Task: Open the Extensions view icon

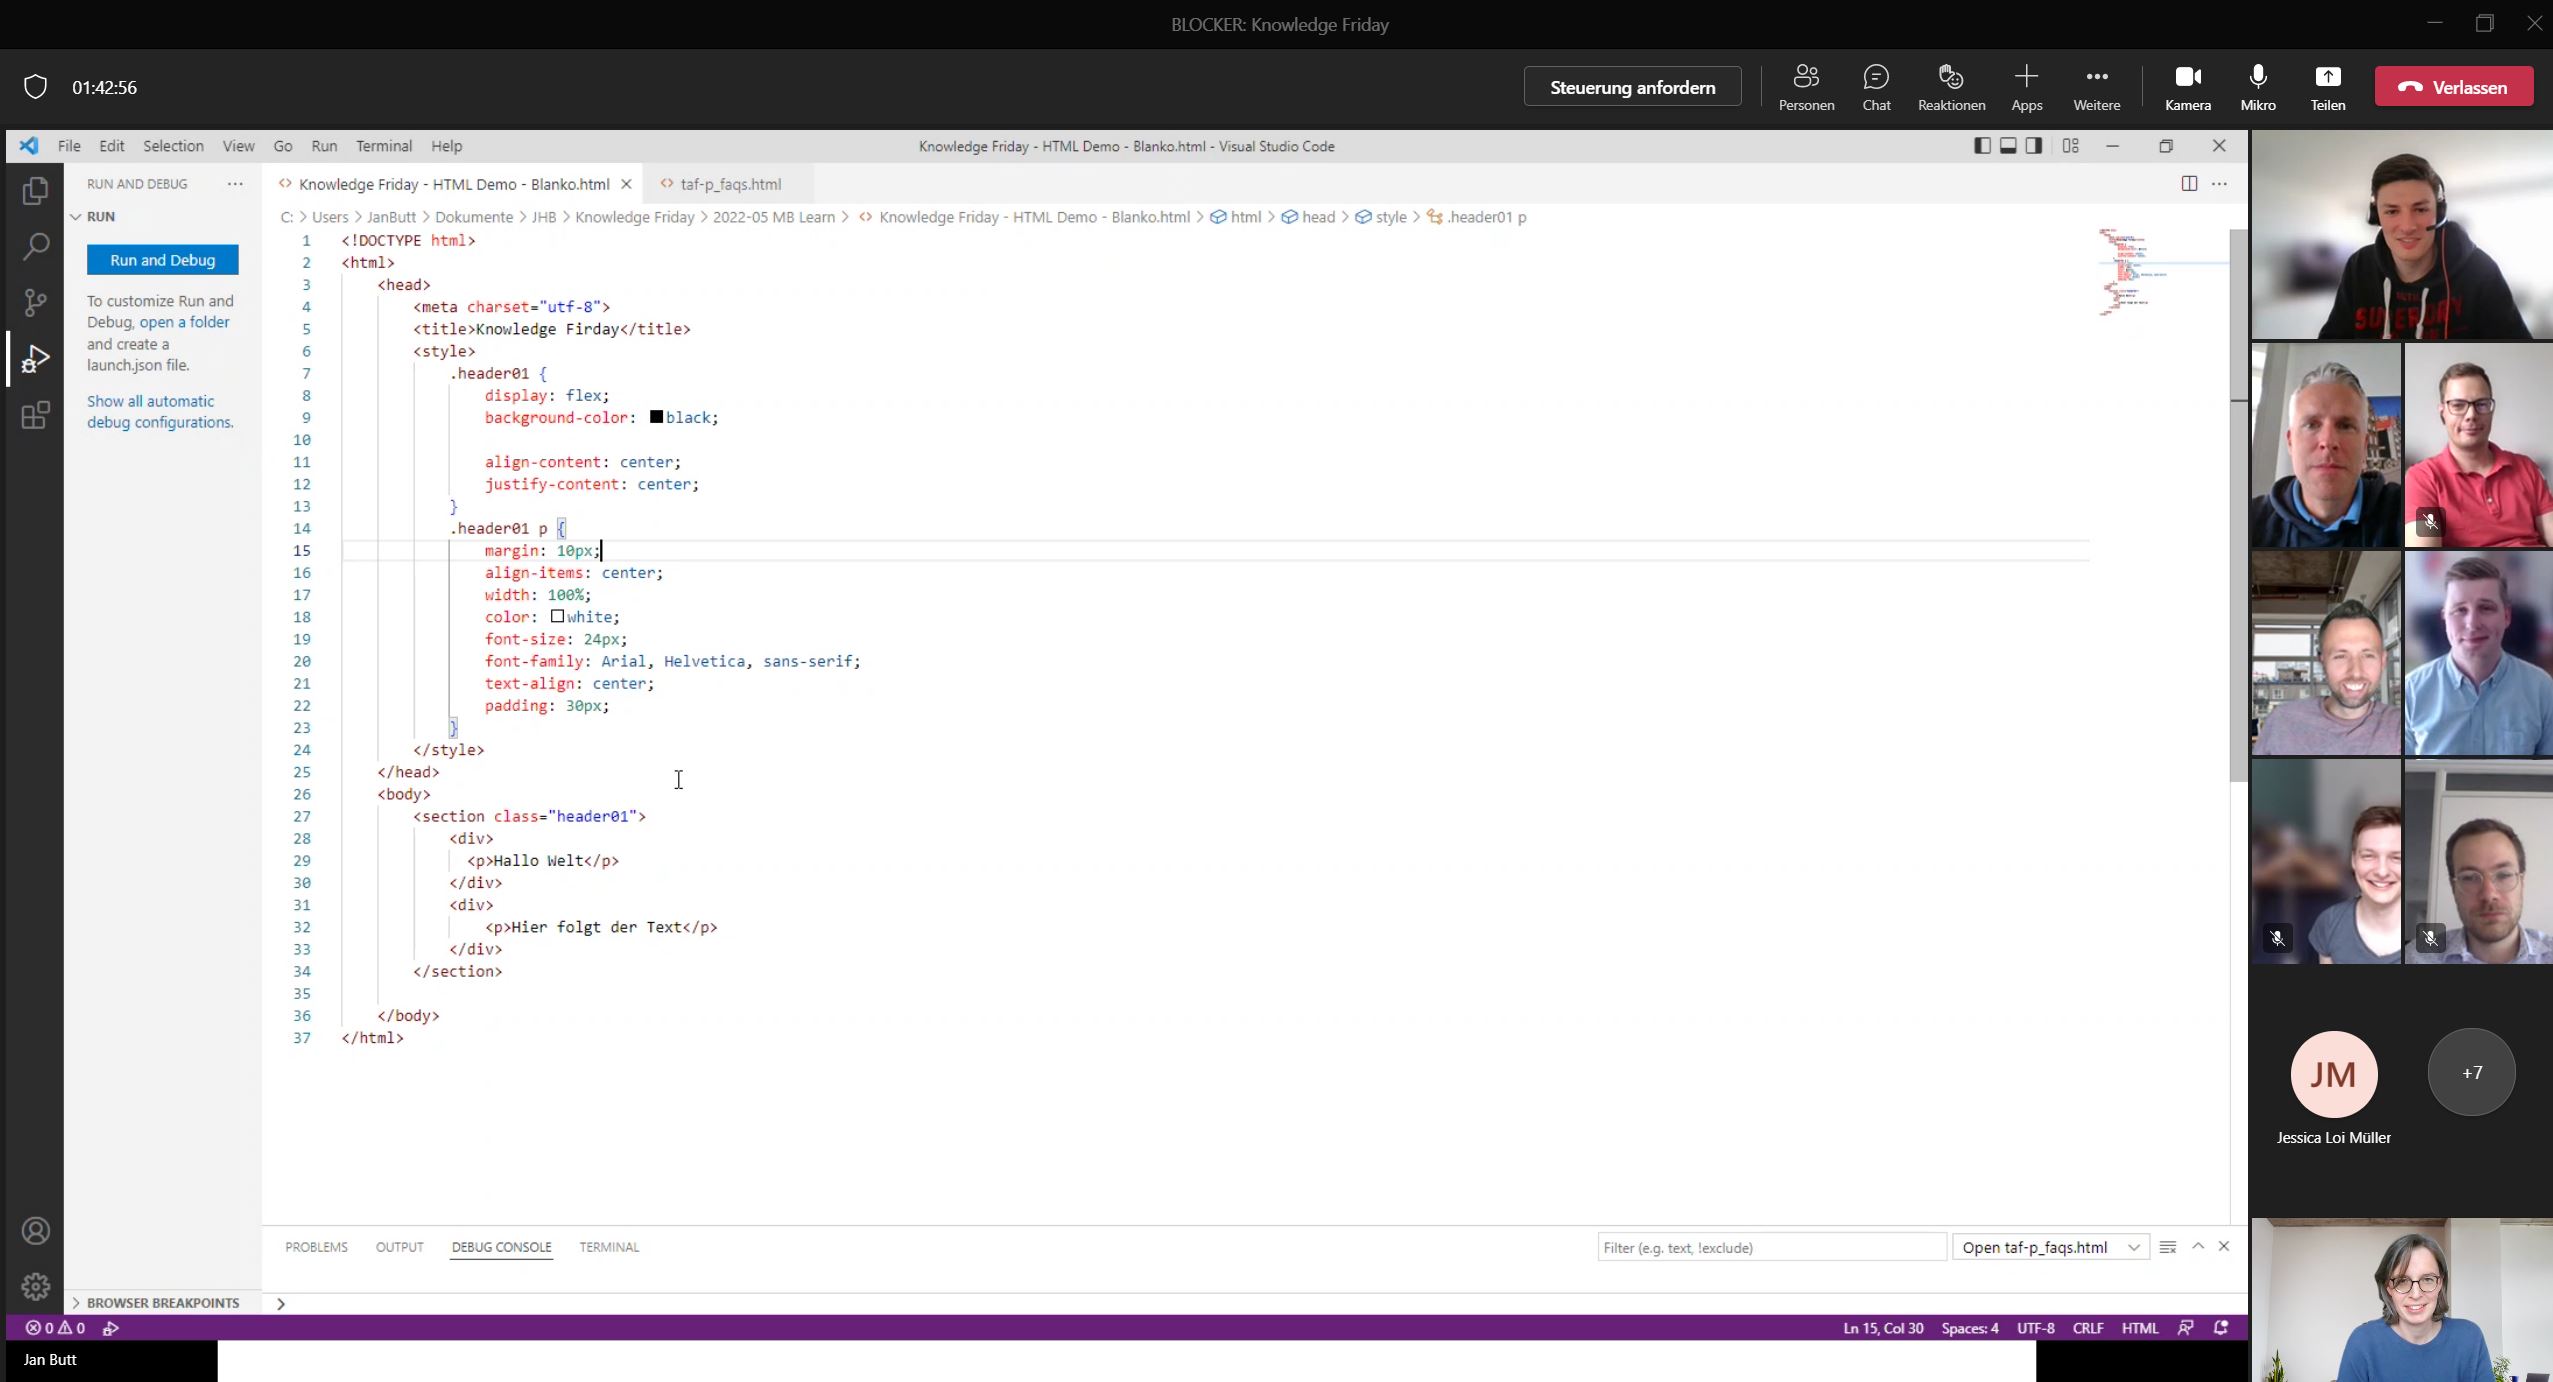Action: click(x=35, y=415)
